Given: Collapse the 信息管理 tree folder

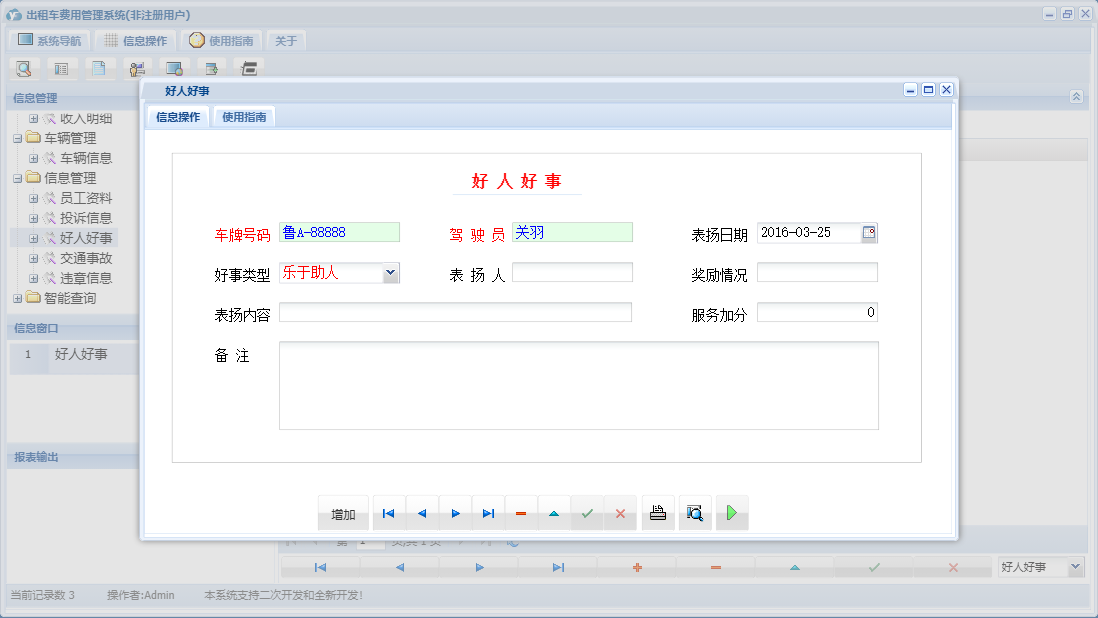Looking at the screenshot, I should click(18, 178).
